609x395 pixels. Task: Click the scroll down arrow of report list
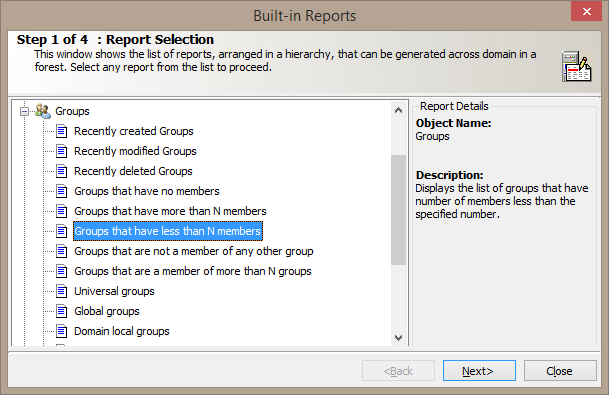click(x=398, y=338)
